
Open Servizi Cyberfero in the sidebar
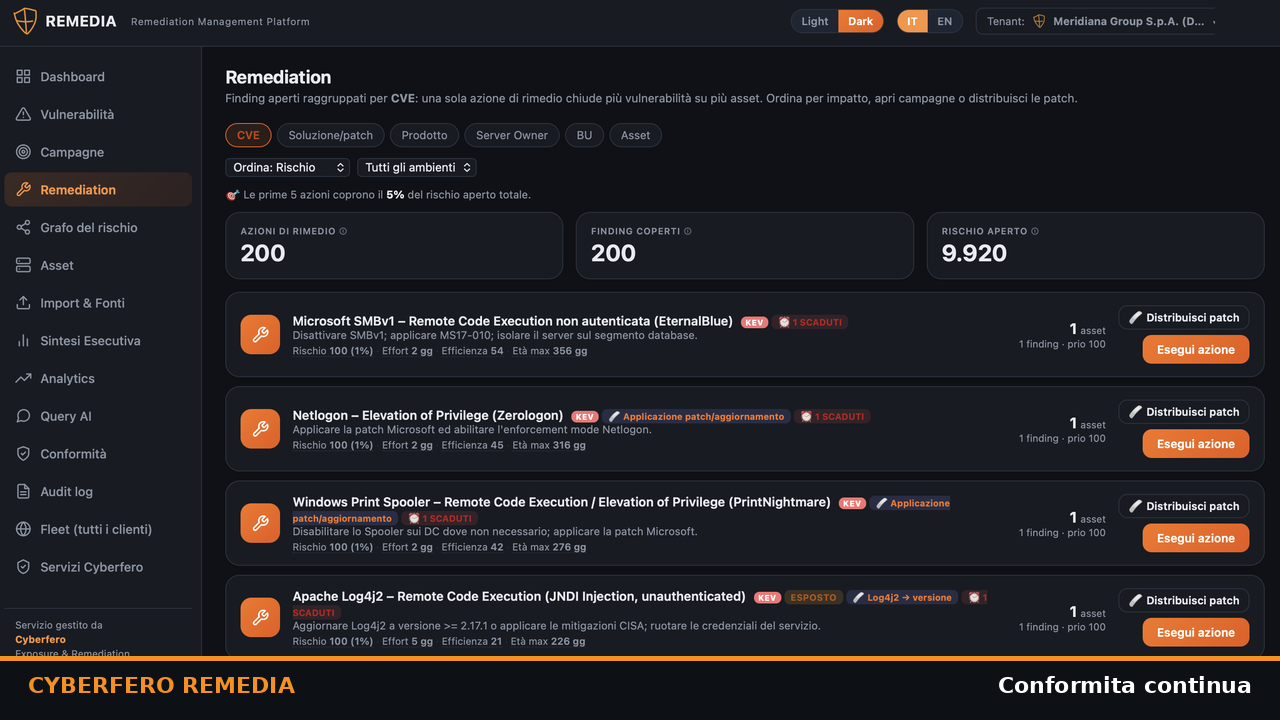point(98,567)
